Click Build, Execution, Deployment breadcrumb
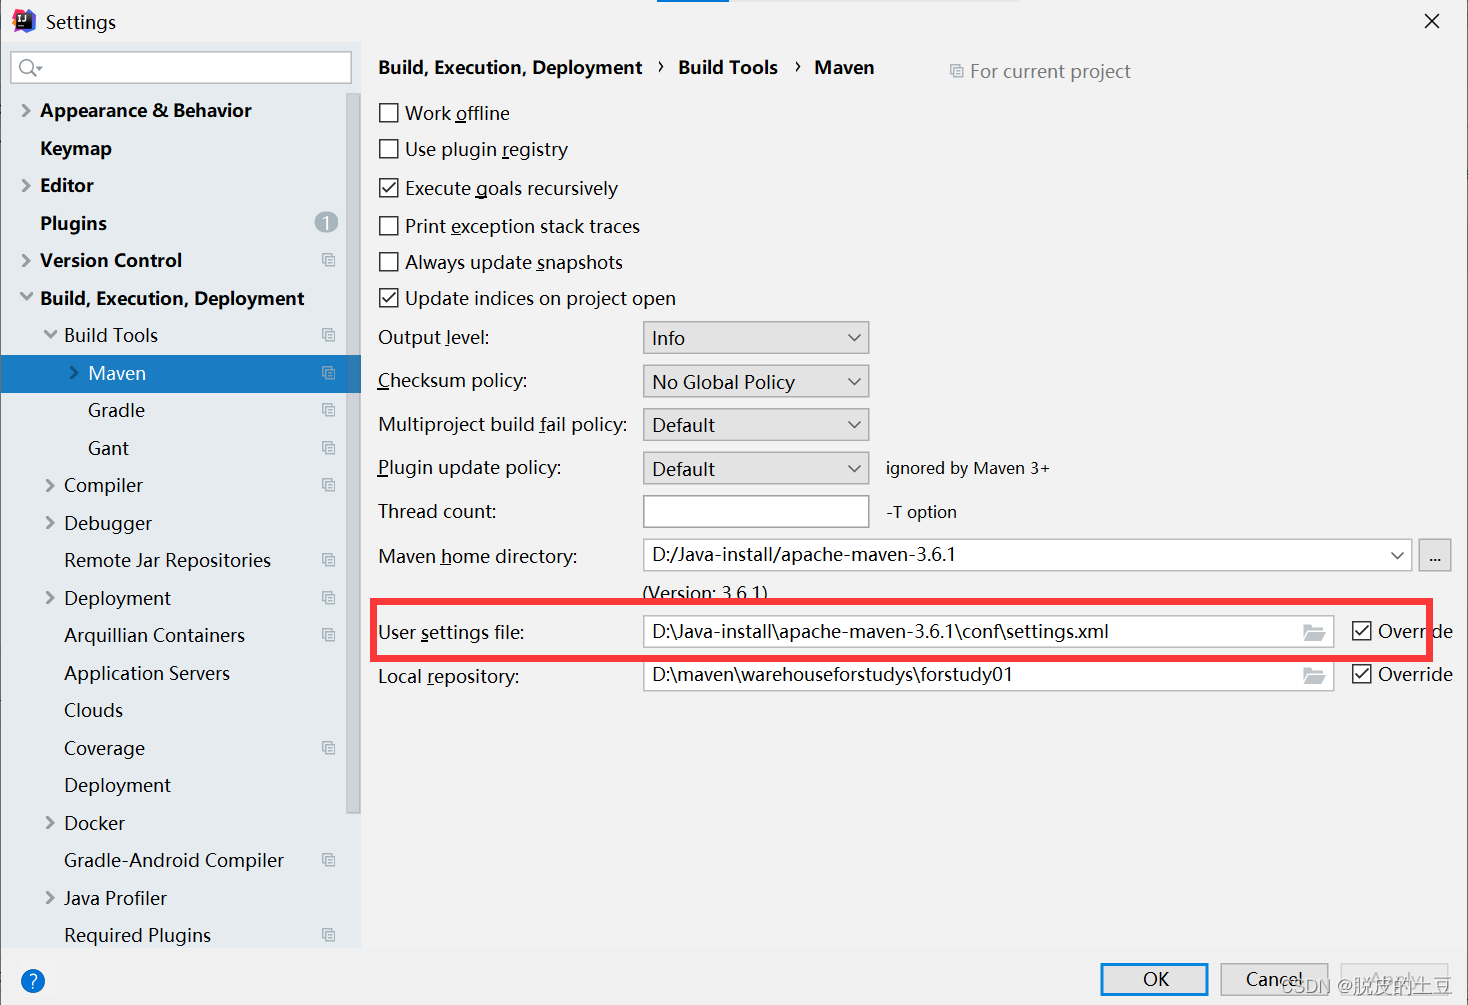Viewport: 1468px width, 1005px height. click(x=510, y=67)
